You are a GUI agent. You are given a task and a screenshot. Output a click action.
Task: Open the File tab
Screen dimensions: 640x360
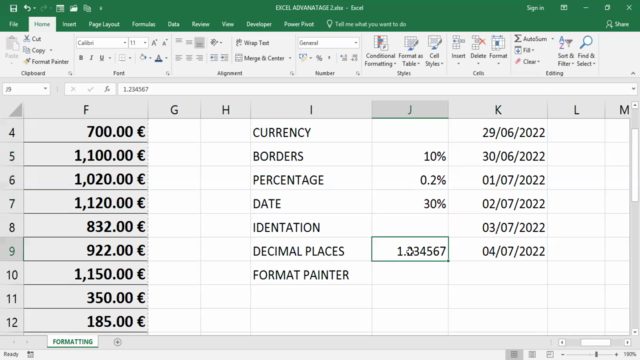(x=13, y=24)
